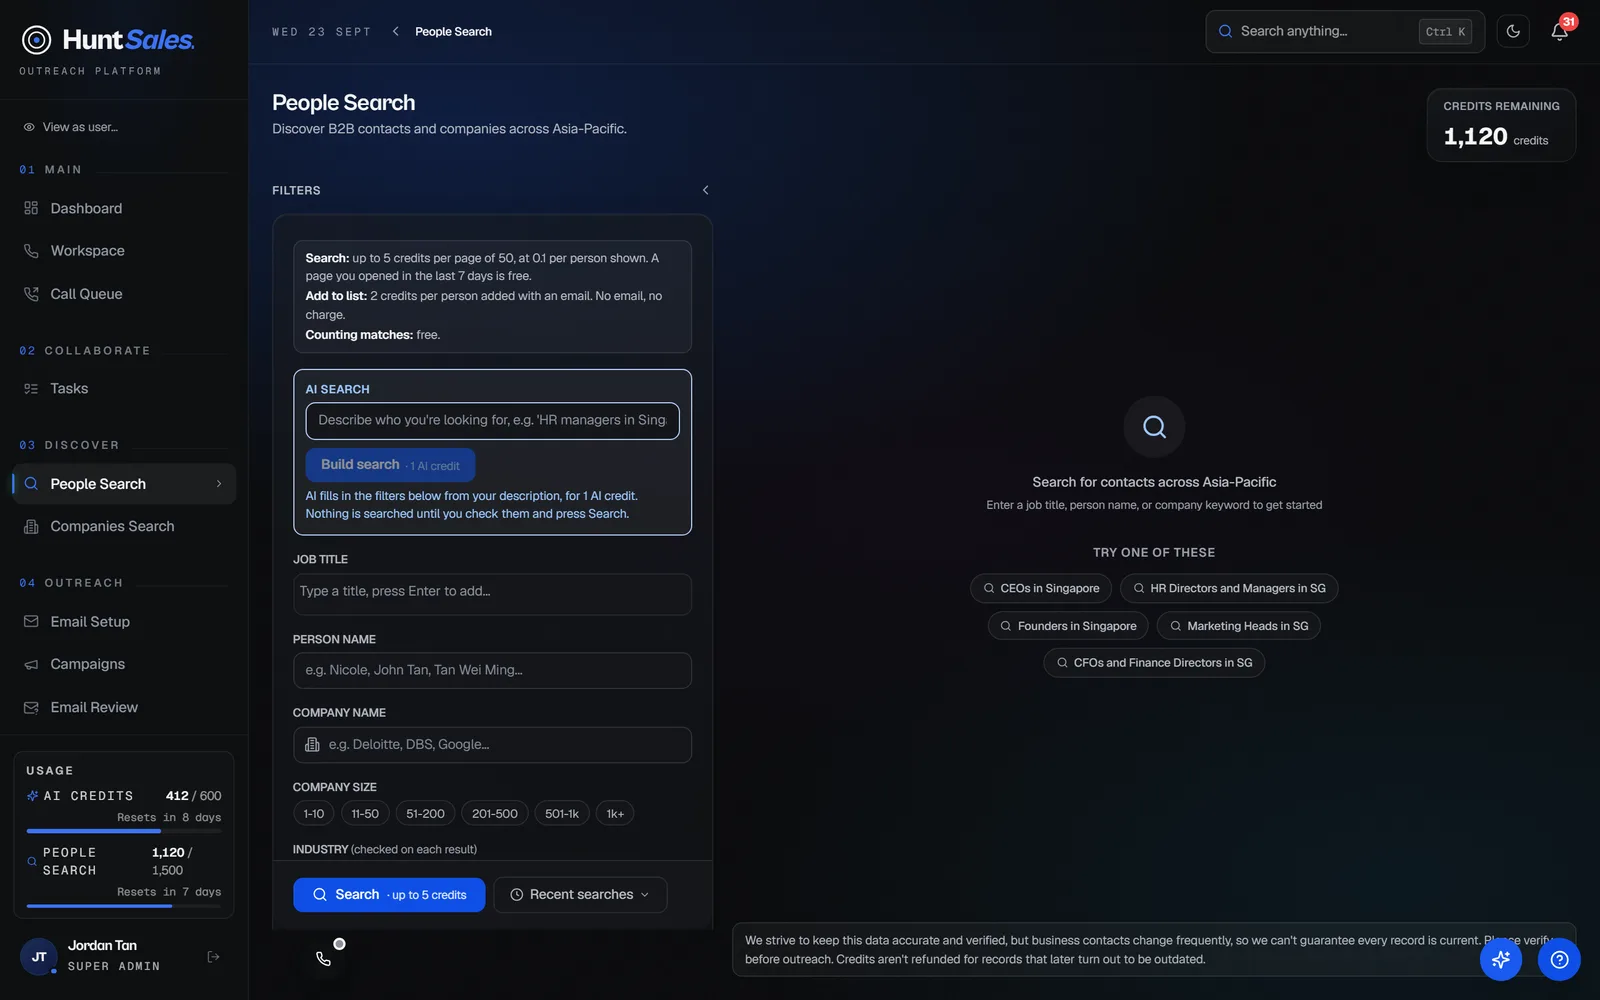
Task: Focus the Job Title input
Action: pyautogui.click(x=492, y=594)
